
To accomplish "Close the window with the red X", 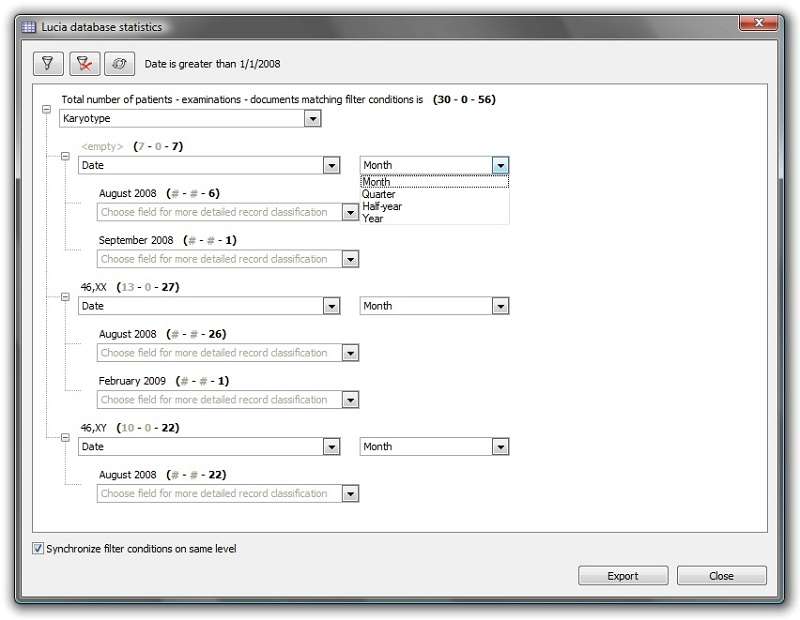I will pos(758,23).
